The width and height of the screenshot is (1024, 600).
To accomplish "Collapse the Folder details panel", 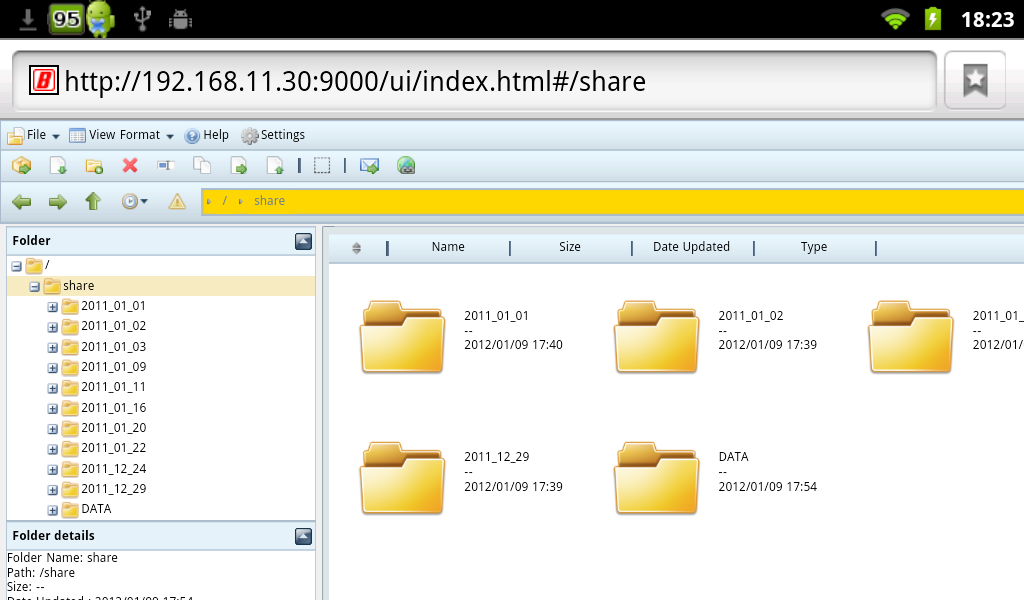I will [x=303, y=537].
